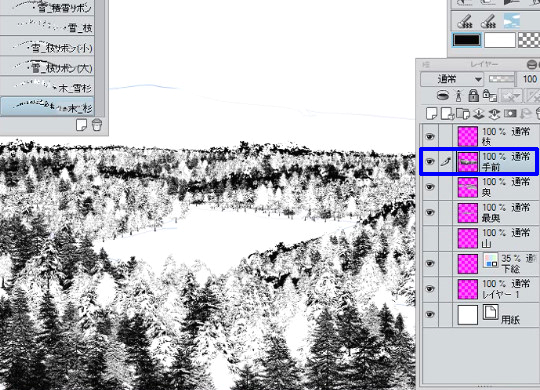
Task: Click the clip to layer below icon
Action: click(x=443, y=95)
